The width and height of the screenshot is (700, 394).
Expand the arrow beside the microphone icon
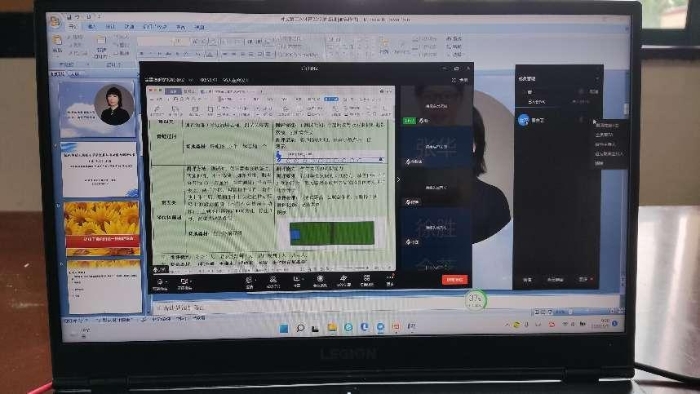point(167,282)
